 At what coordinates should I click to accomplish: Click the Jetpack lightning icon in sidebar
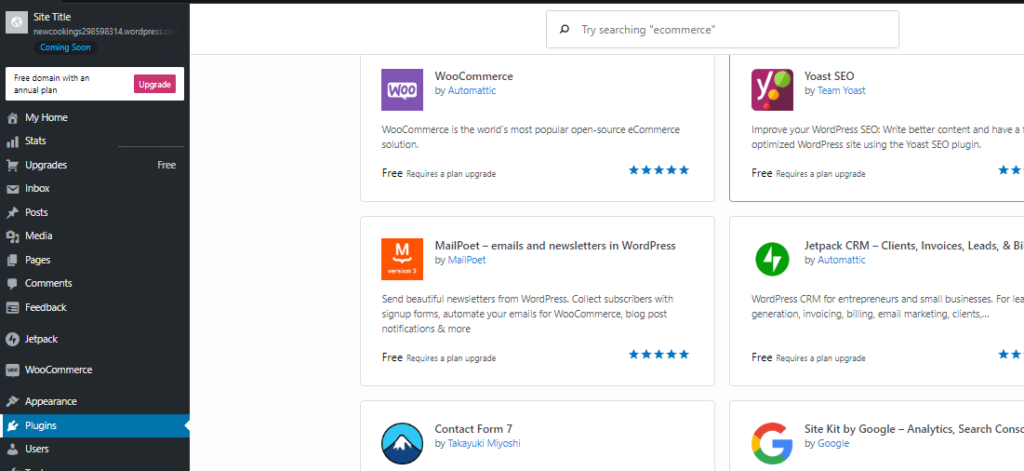point(12,339)
